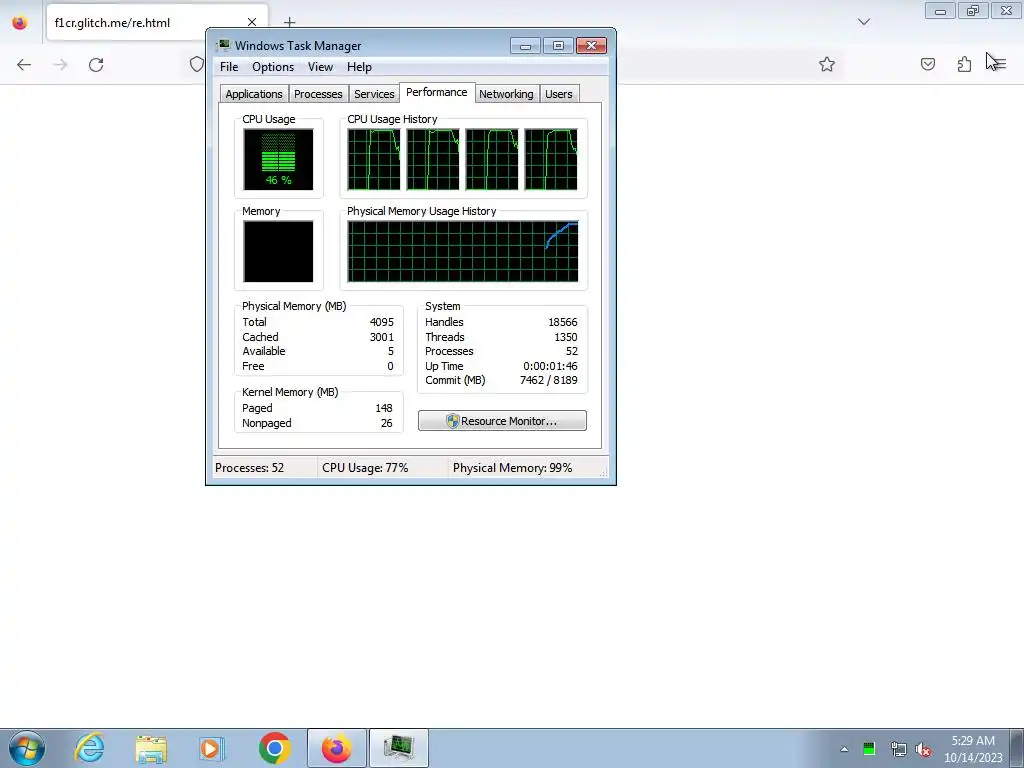Click the green CPU meter tray icon

(x=869, y=749)
